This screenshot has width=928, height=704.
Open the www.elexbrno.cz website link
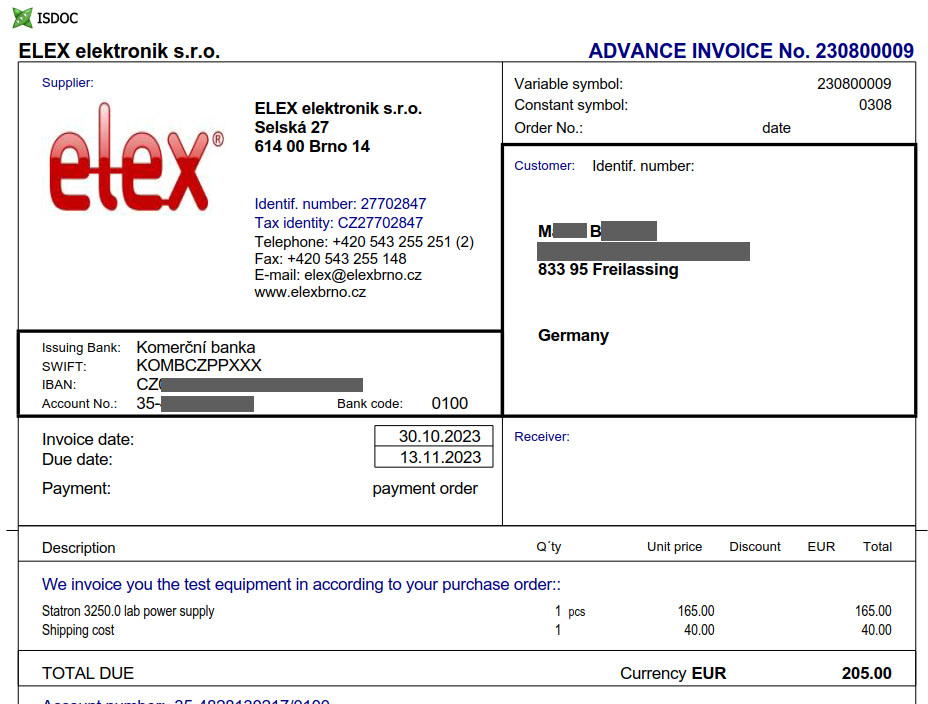tap(310, 292)
